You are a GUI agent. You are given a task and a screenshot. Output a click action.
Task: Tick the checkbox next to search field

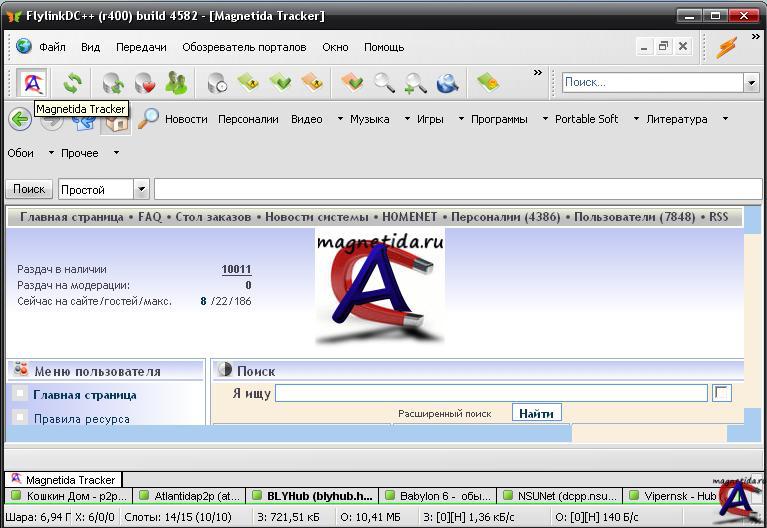click(x=721, y=394)
